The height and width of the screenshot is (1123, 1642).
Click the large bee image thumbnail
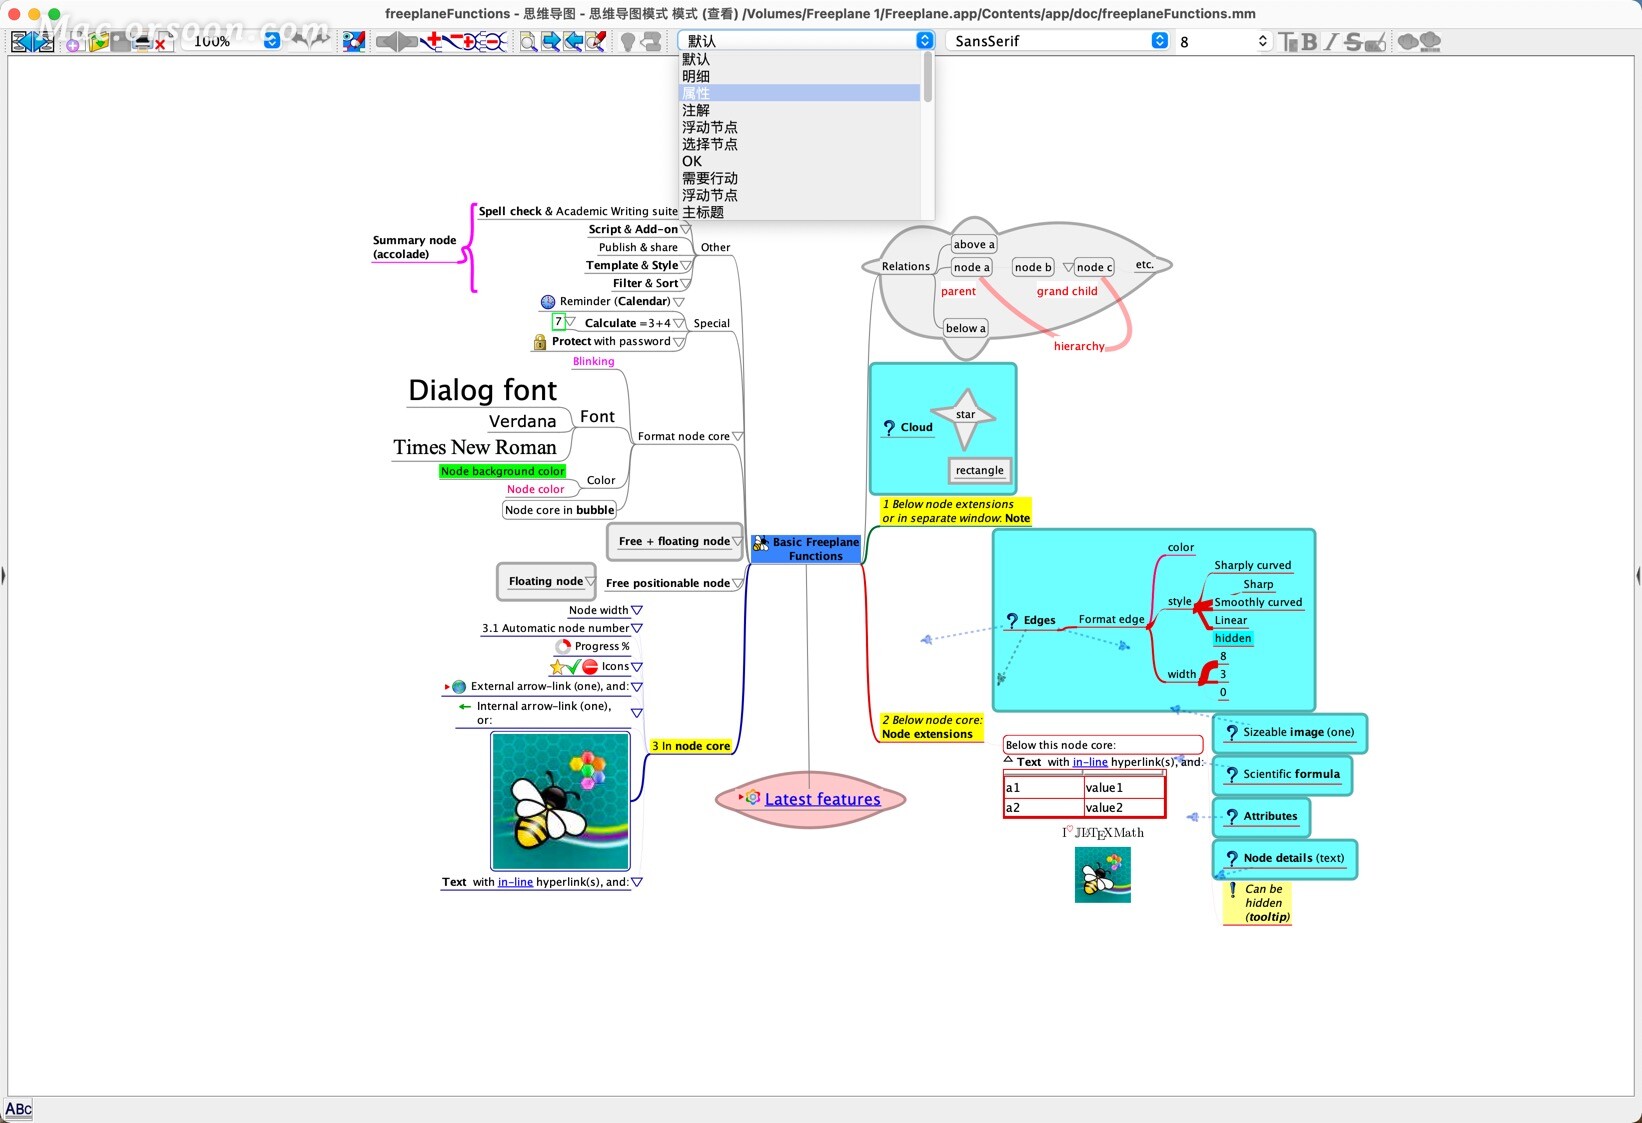pyautogui.click(x=560, y=801)
